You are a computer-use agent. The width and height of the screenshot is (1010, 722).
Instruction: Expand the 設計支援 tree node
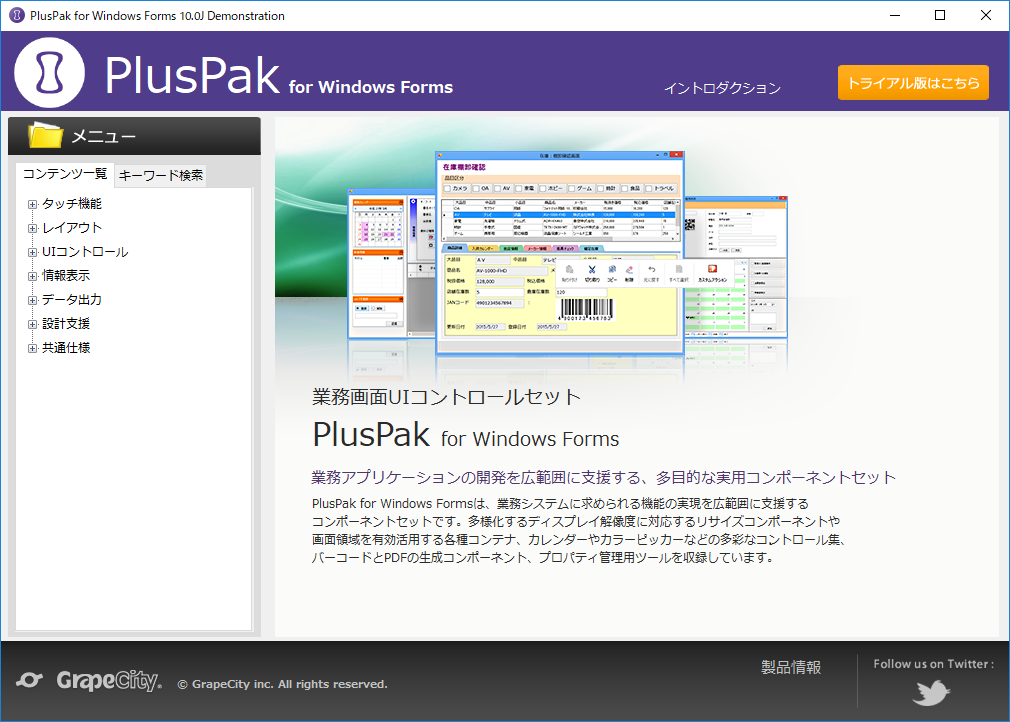click(32, 325)
